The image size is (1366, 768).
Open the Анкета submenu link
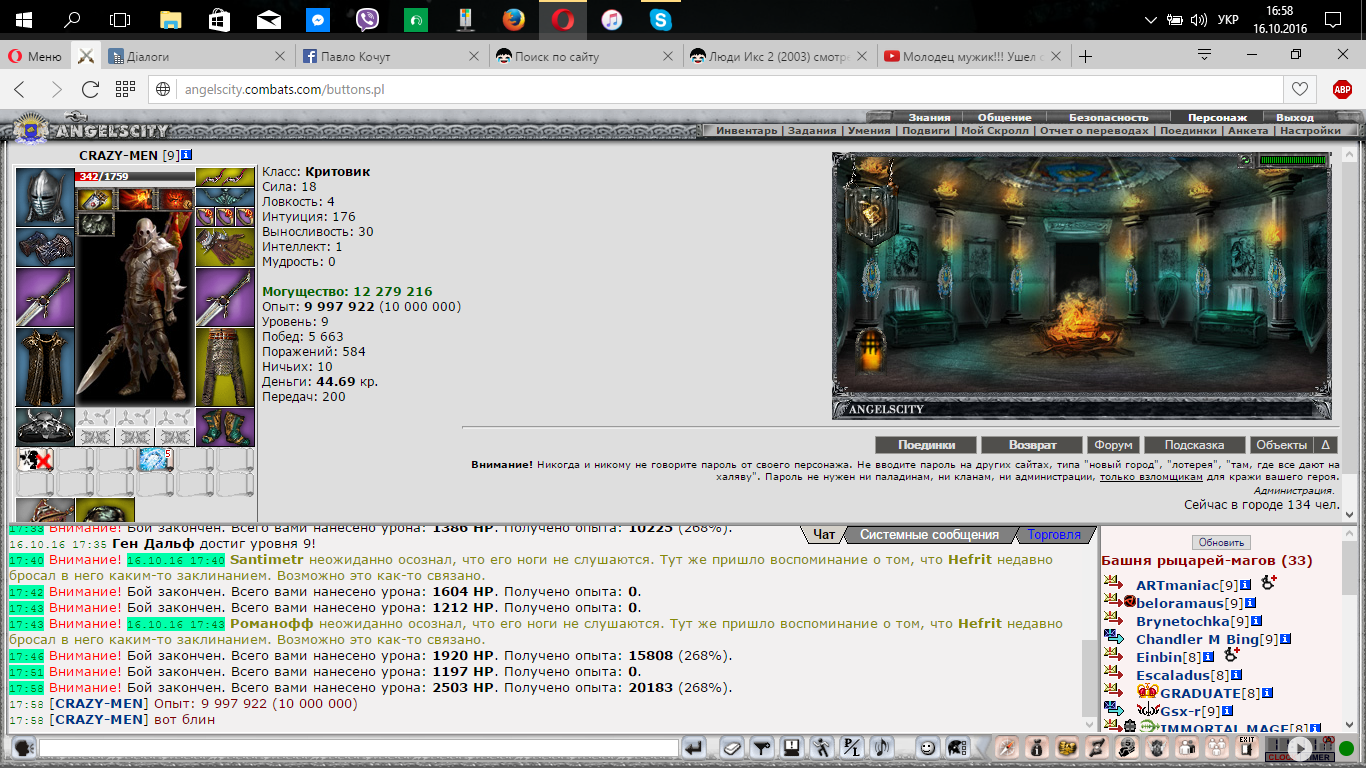point(1248,130)
